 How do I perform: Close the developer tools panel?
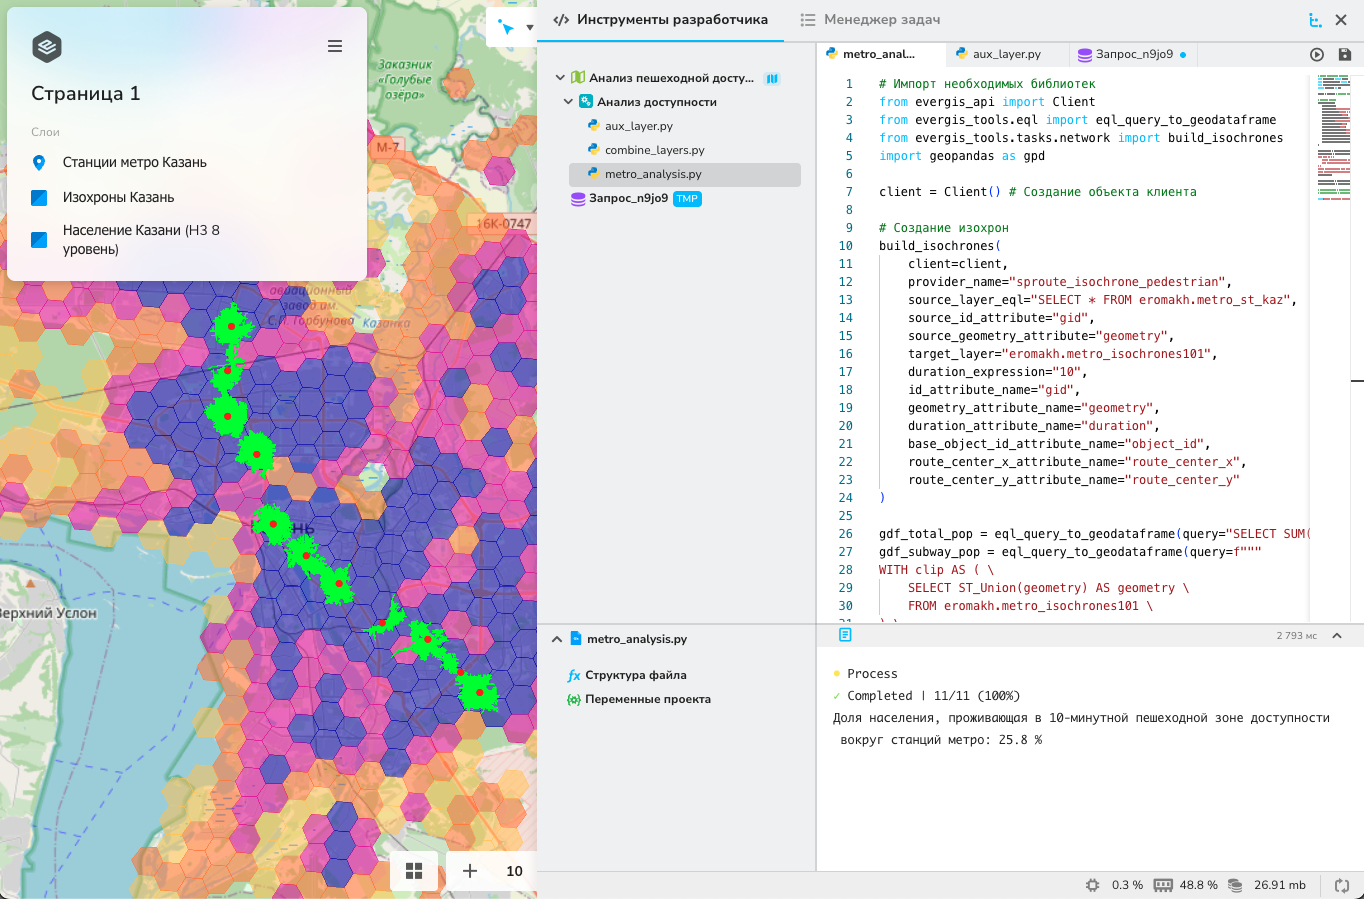[1341, 20]
